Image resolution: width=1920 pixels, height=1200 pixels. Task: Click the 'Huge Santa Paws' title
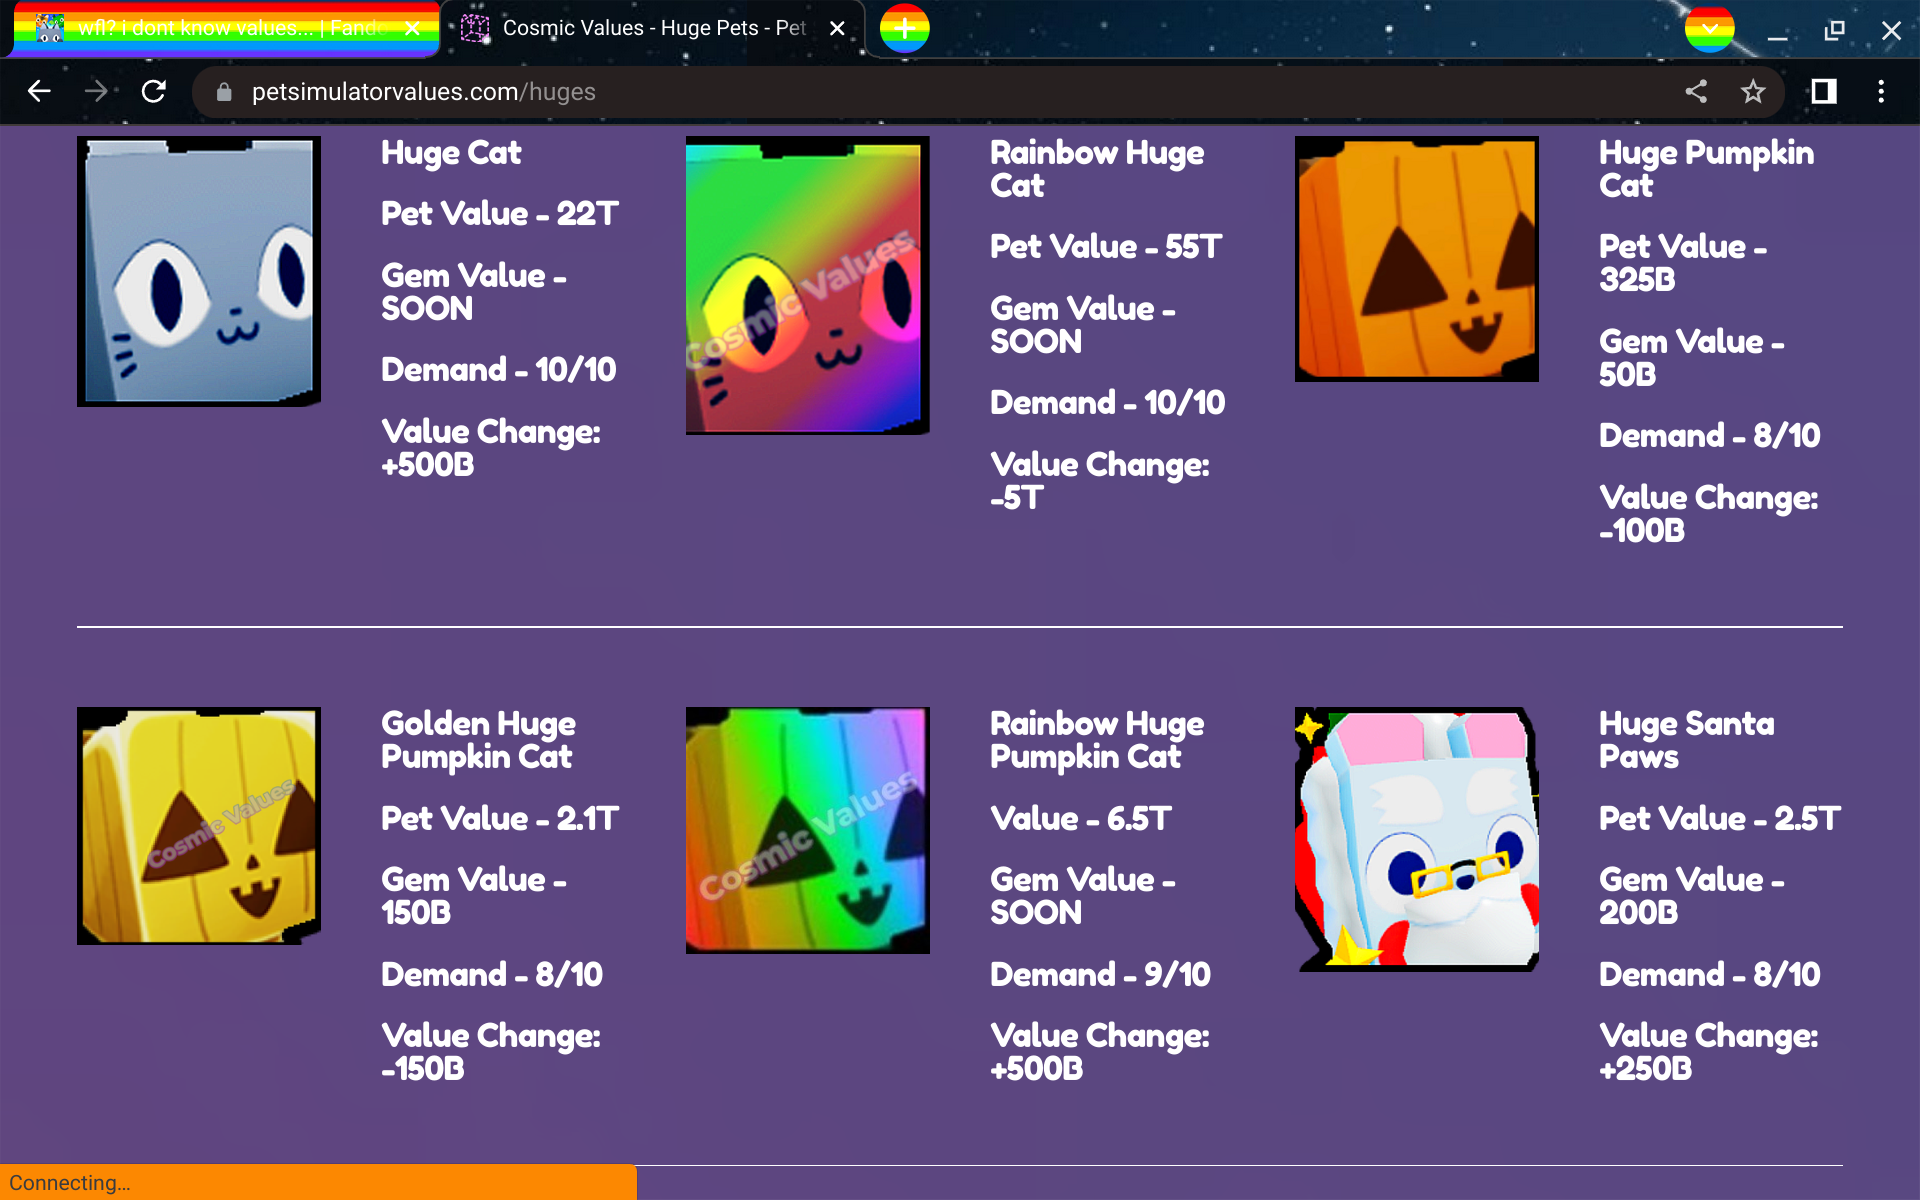tap(1687, 740)
